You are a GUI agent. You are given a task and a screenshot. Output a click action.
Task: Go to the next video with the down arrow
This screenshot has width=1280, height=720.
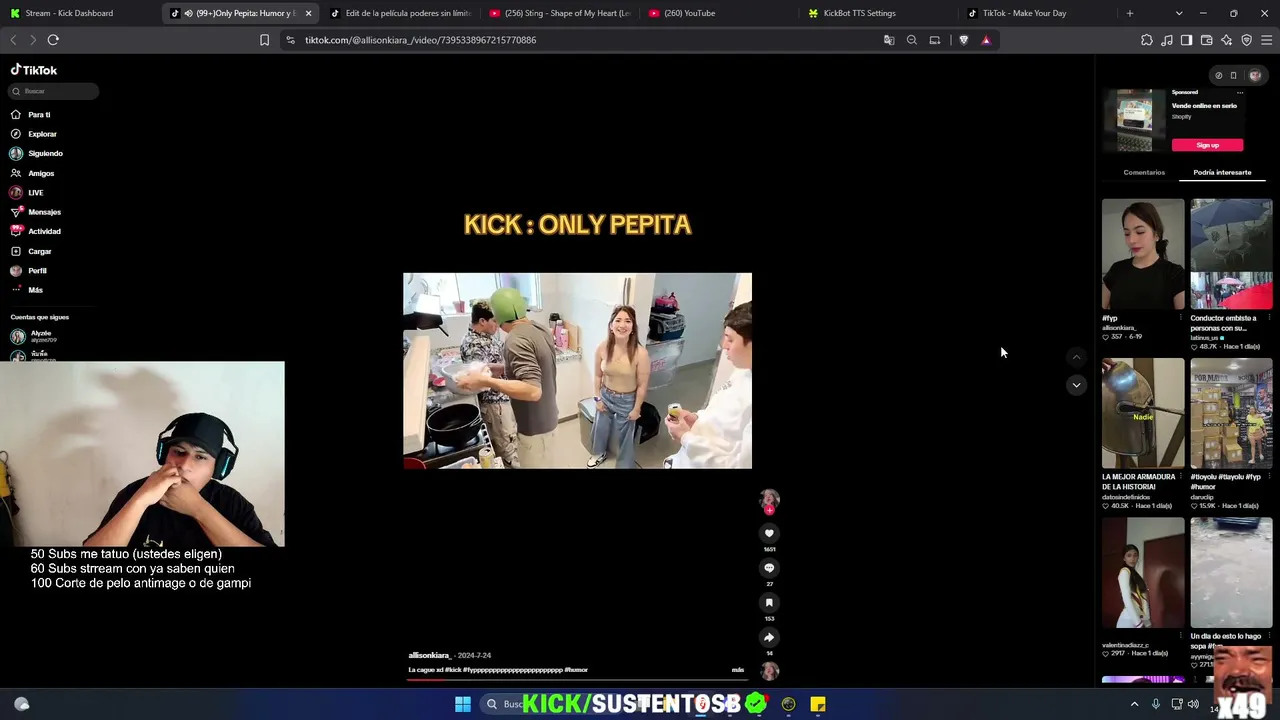coord(1076,385)
